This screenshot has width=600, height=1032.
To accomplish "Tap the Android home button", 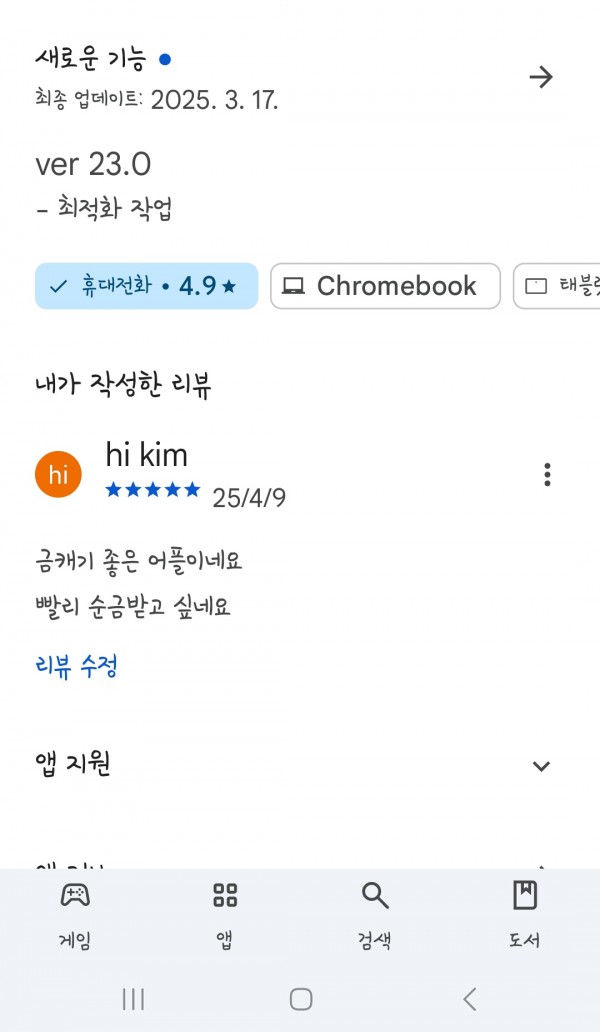I will point(301,999).
